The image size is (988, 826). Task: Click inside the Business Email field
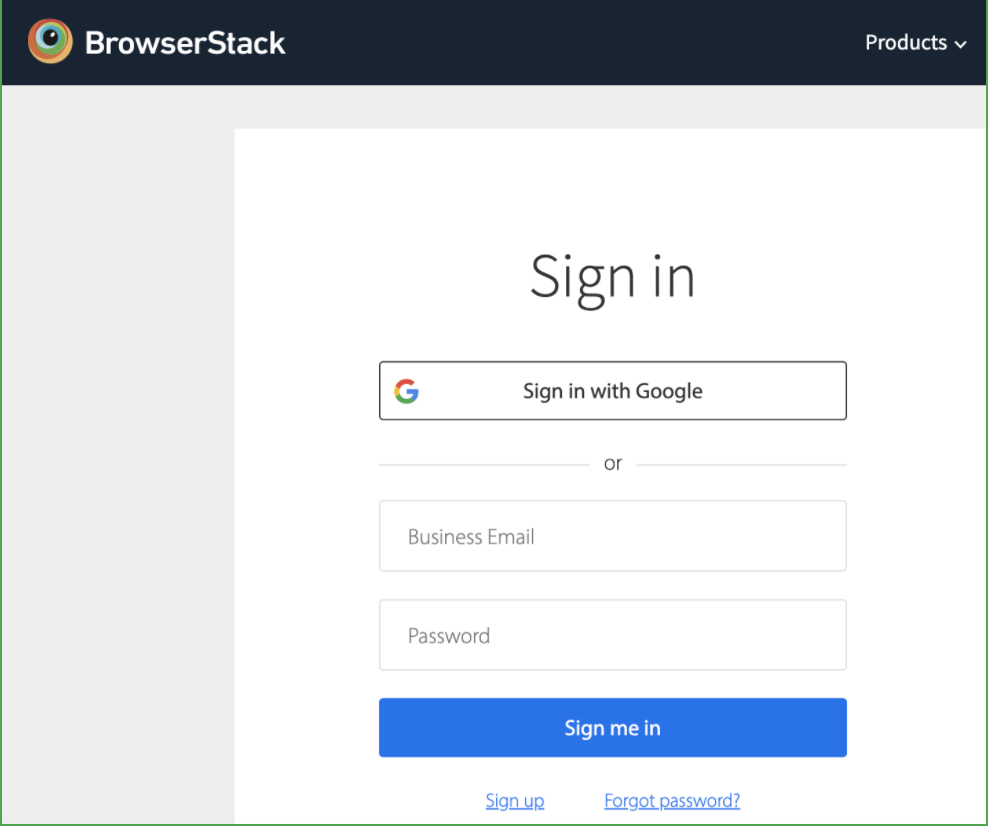pos(612,536)
